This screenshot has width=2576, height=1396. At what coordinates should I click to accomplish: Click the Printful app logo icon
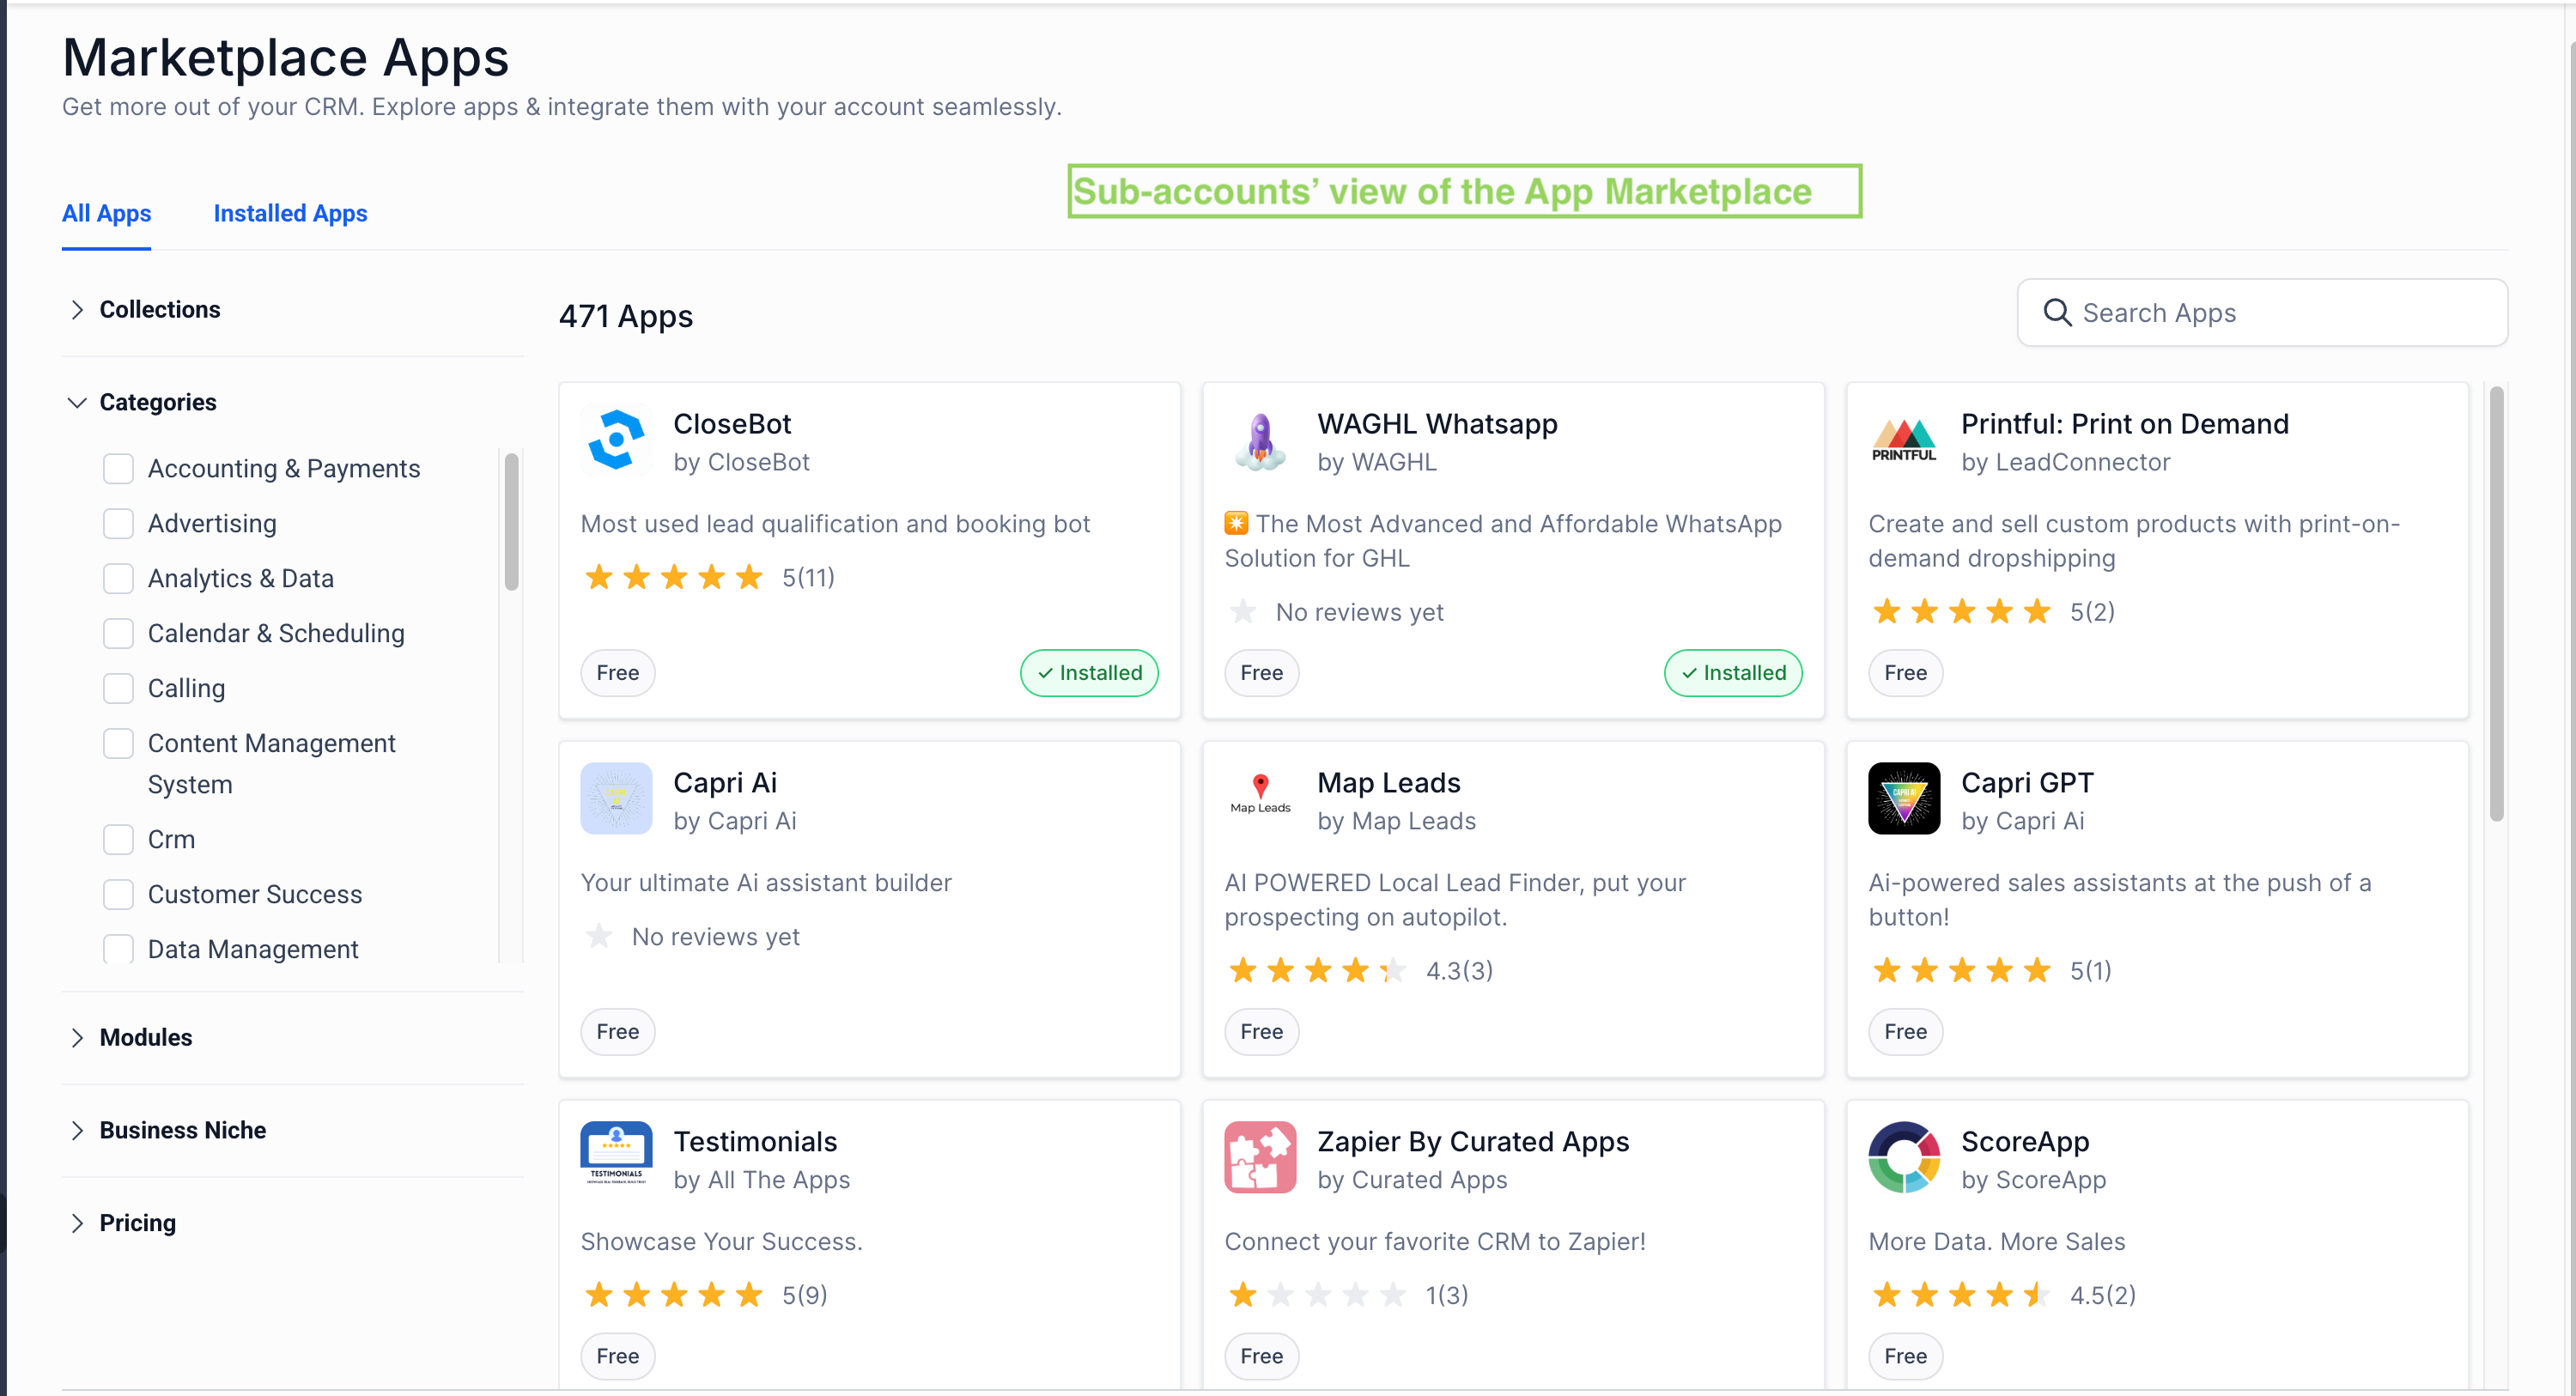tap(1903, 440)
